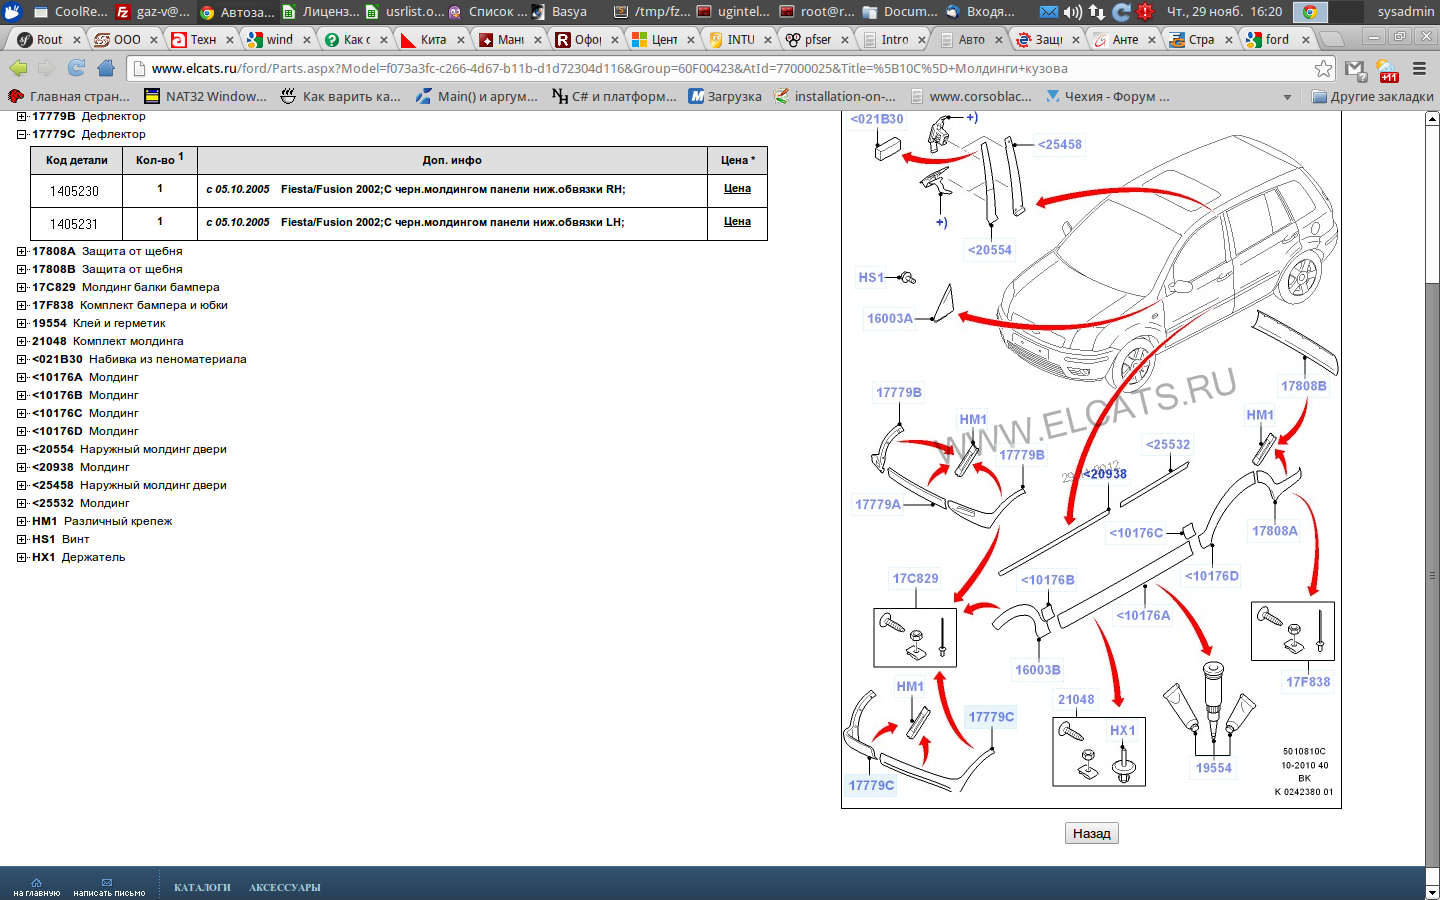This screenshot has height=900, width=1440.
Task: Open the volume control in the system tray
Action: tap(1072, 12)
